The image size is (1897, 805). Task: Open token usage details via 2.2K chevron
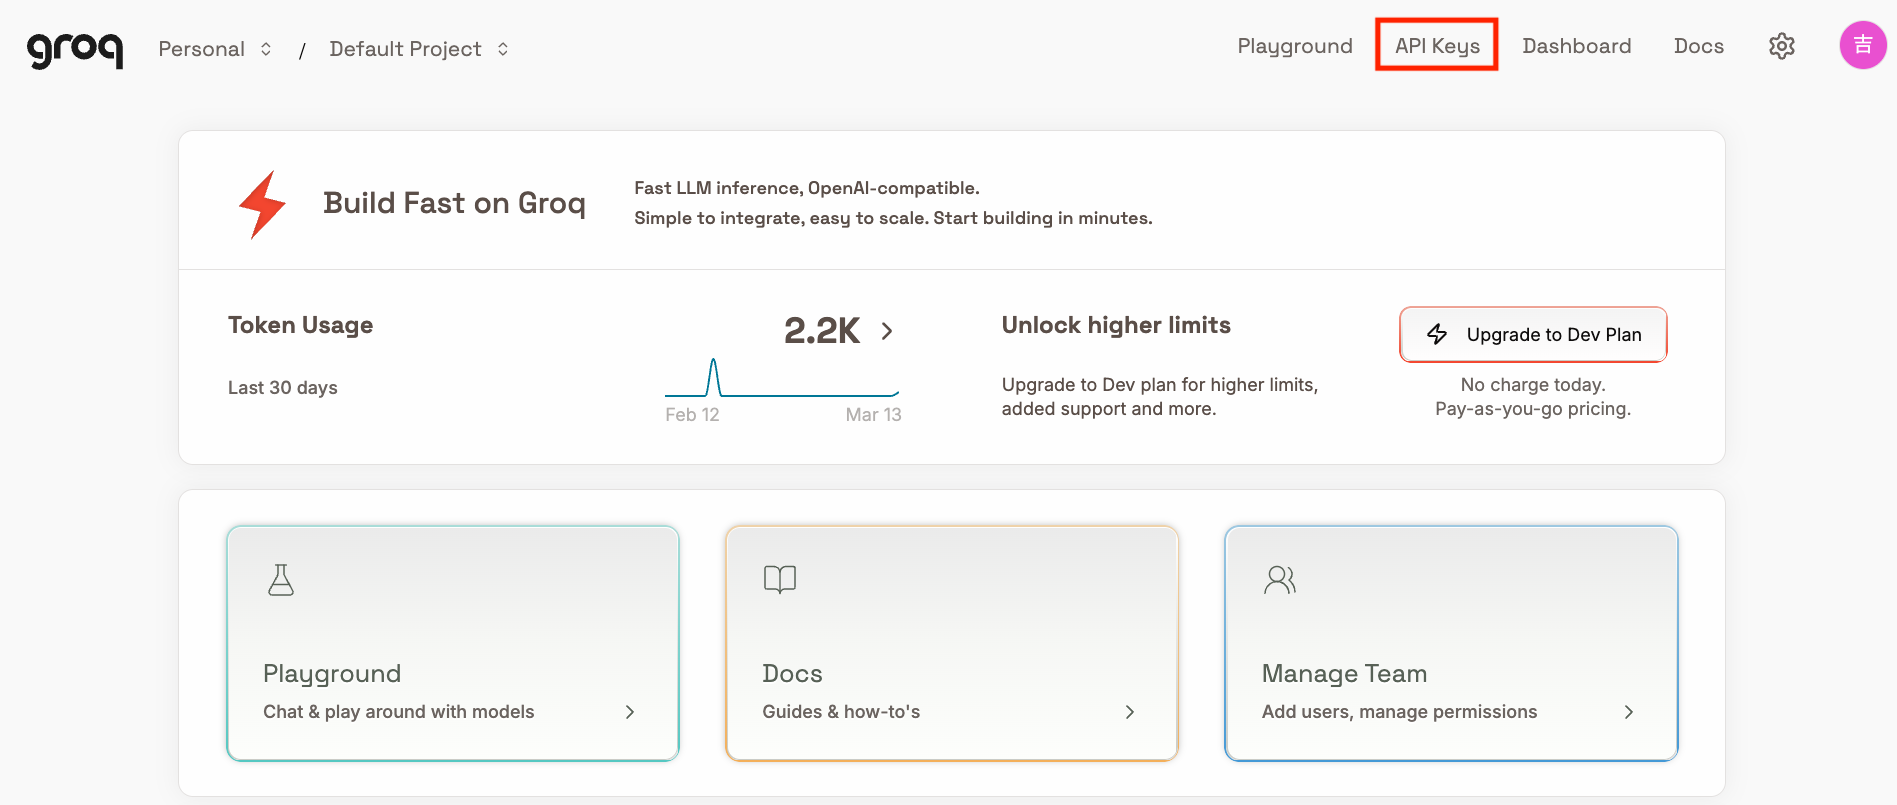coord(887,331)
